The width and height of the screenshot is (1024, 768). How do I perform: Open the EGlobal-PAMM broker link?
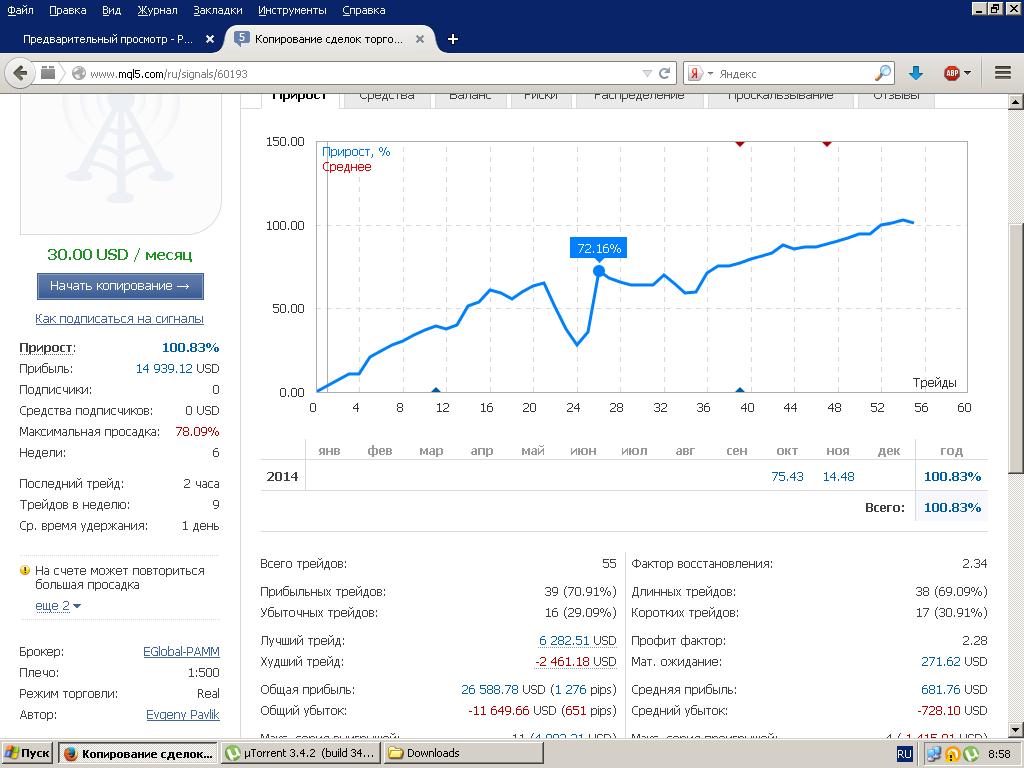(x=181, y=652)
